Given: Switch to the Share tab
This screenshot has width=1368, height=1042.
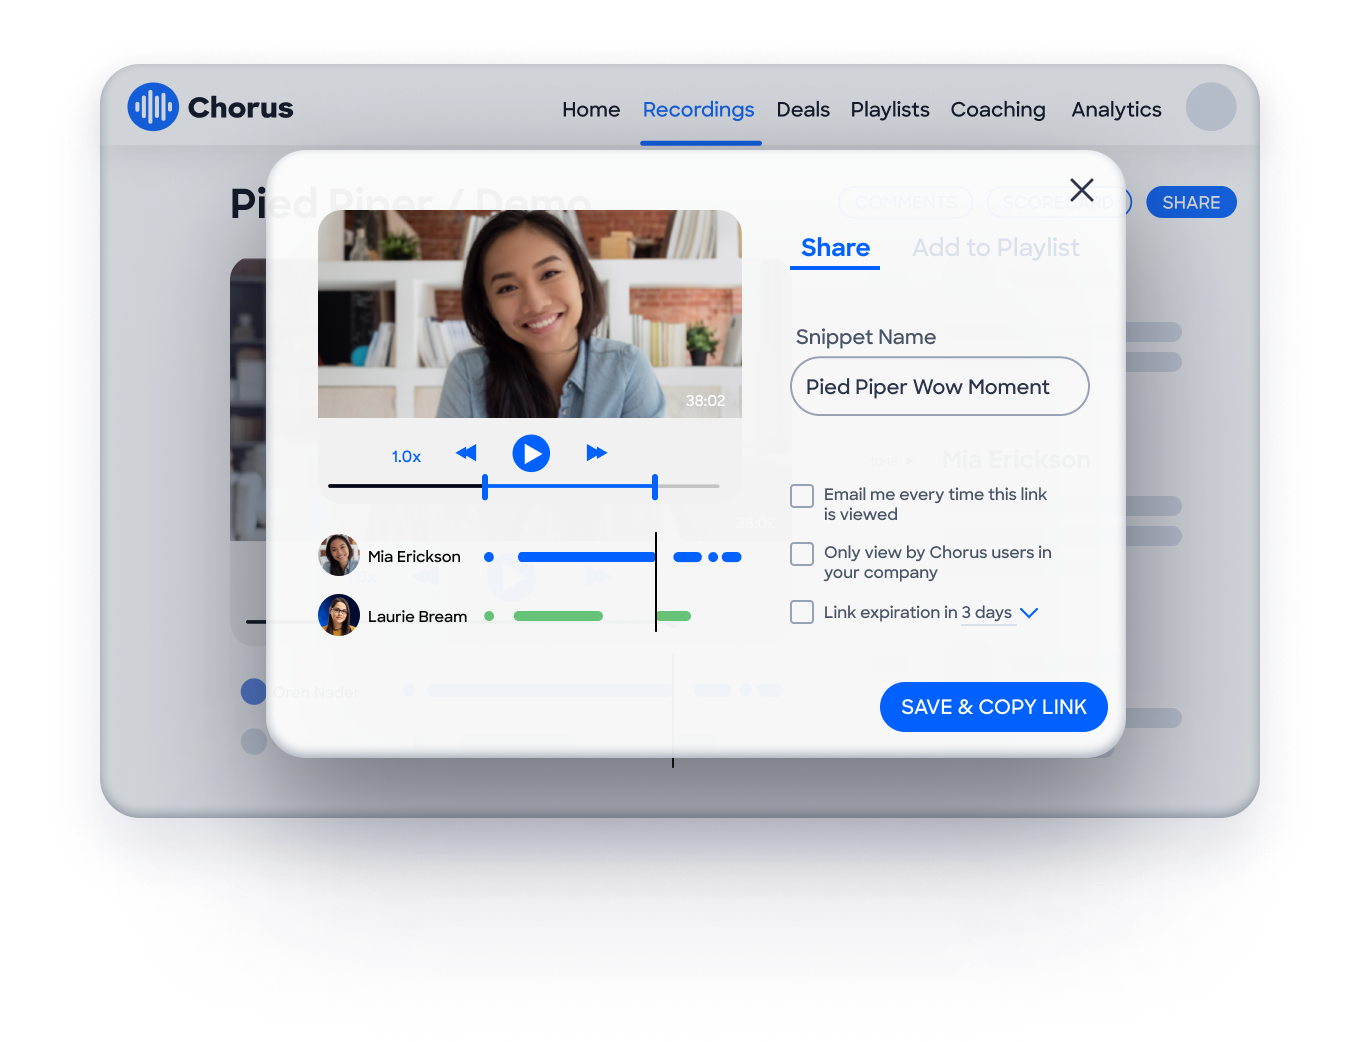Looking at the screenshot, I should (835, 248).
